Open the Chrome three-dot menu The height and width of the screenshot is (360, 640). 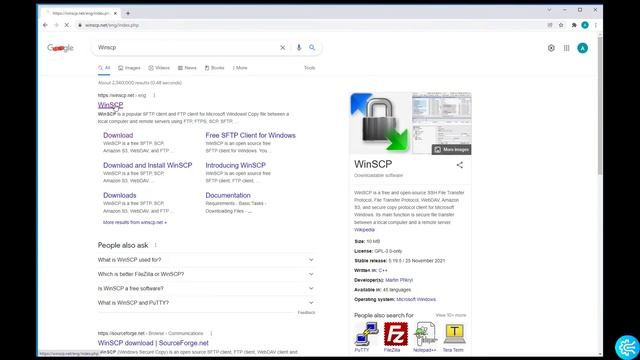coord(596,25)
